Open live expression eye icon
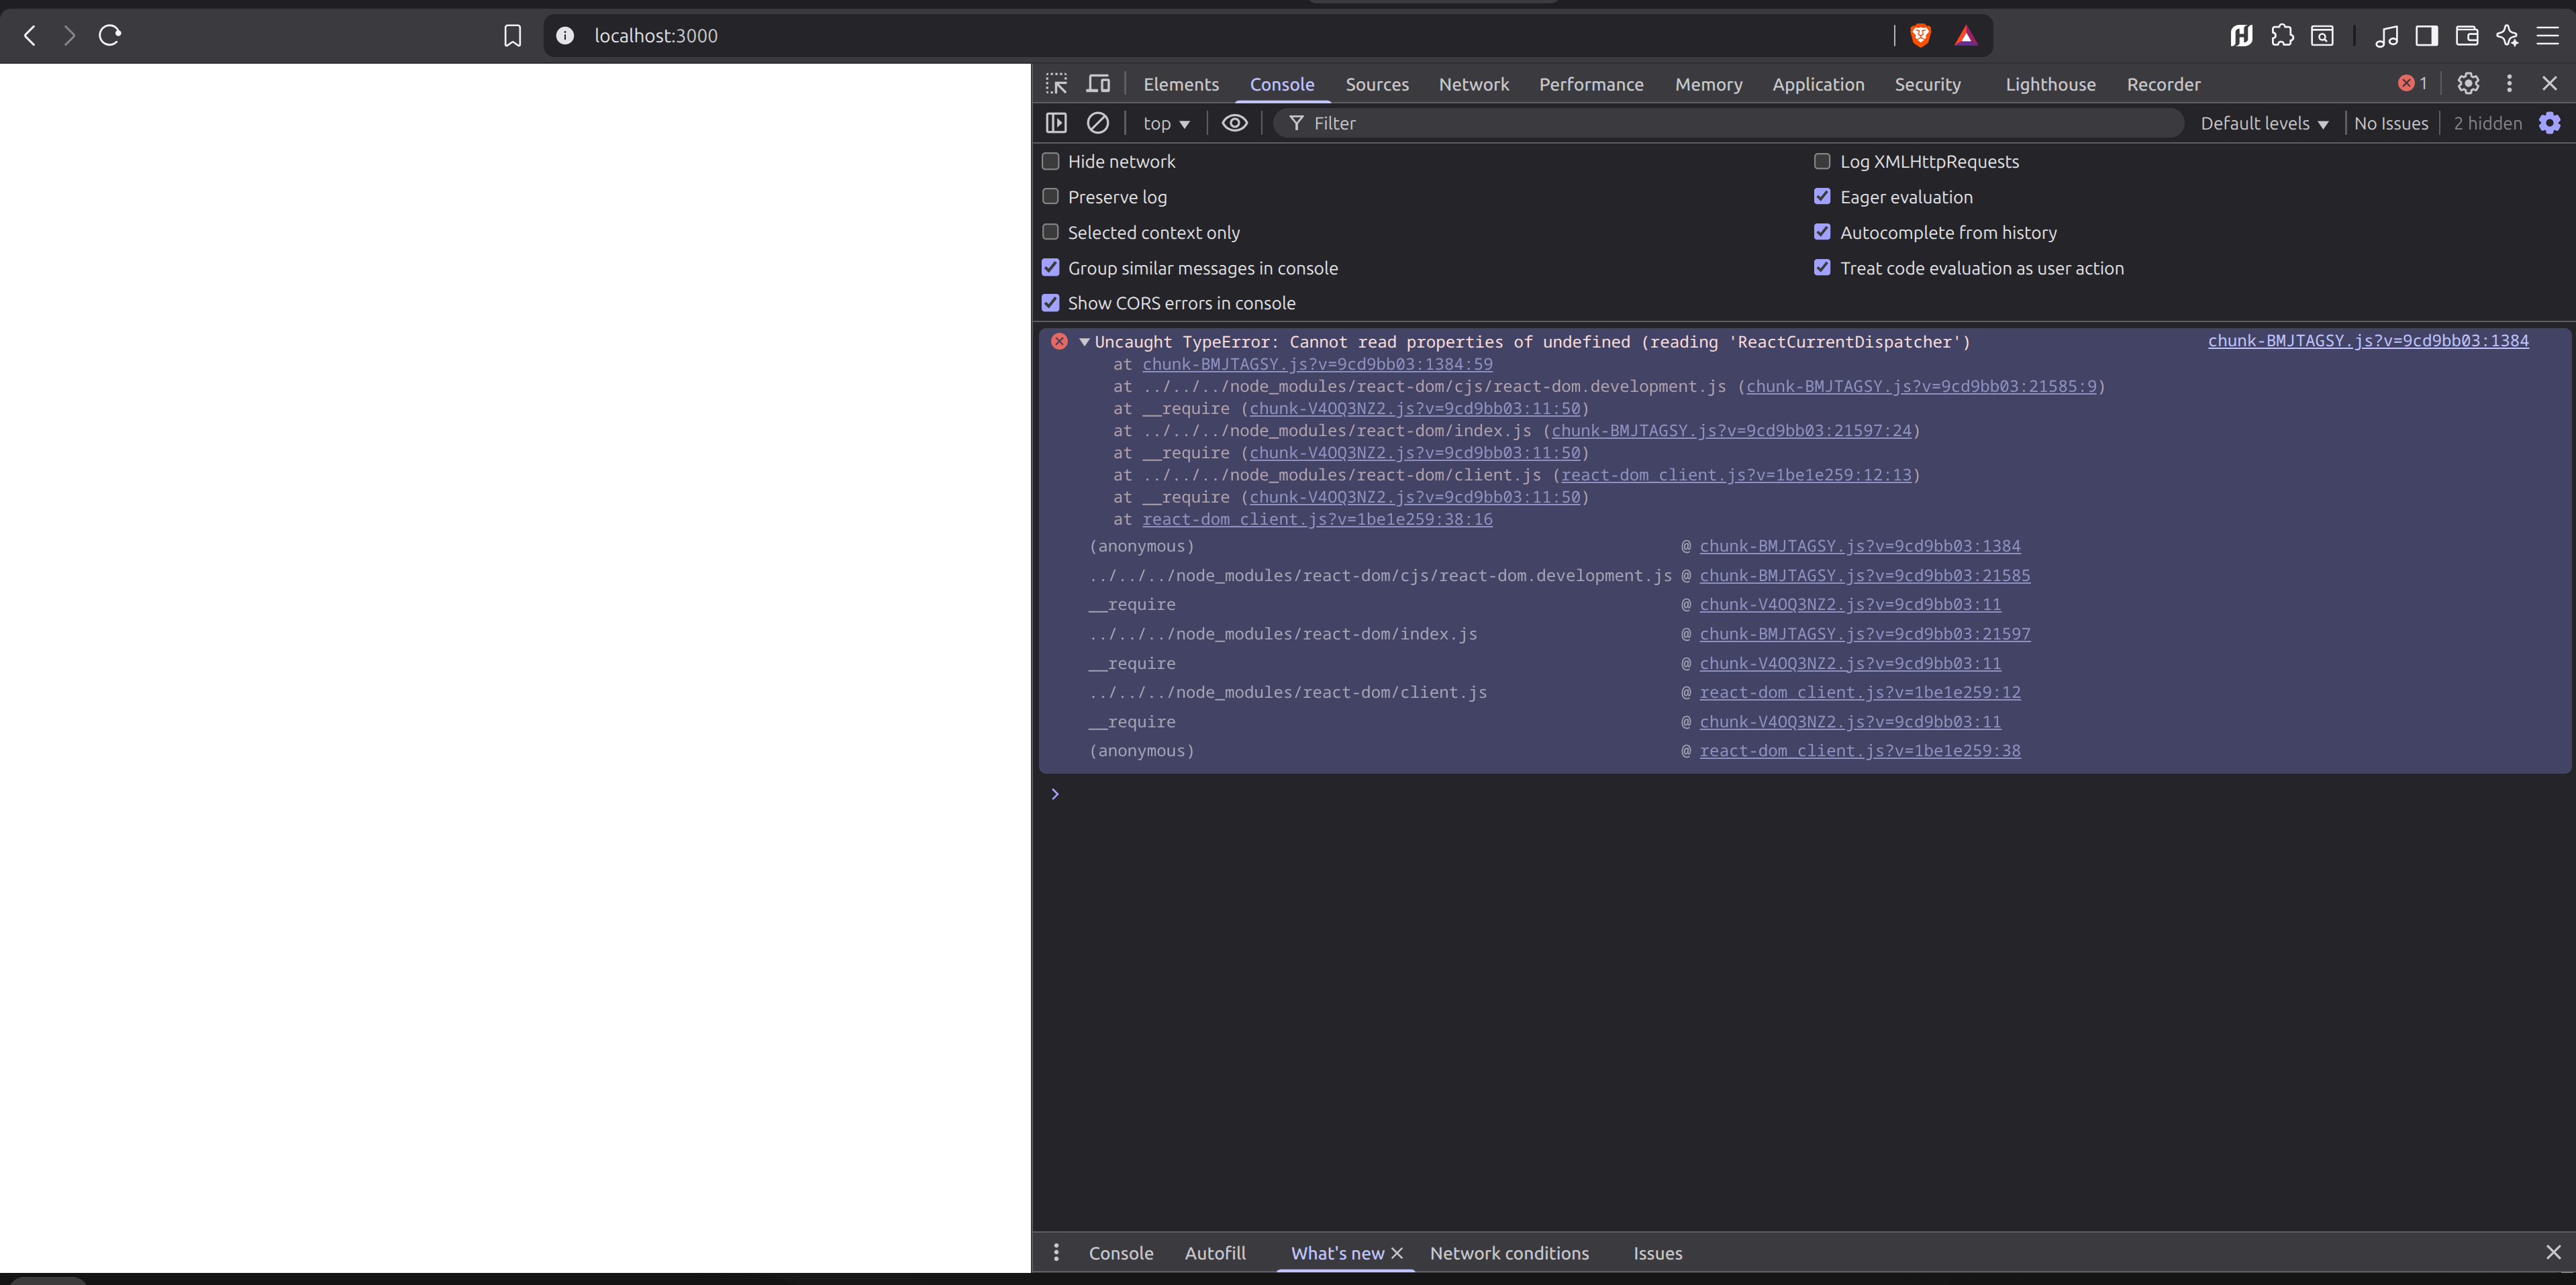The height and width of the screenshot is (1285, 2576). coord(1234,123)
